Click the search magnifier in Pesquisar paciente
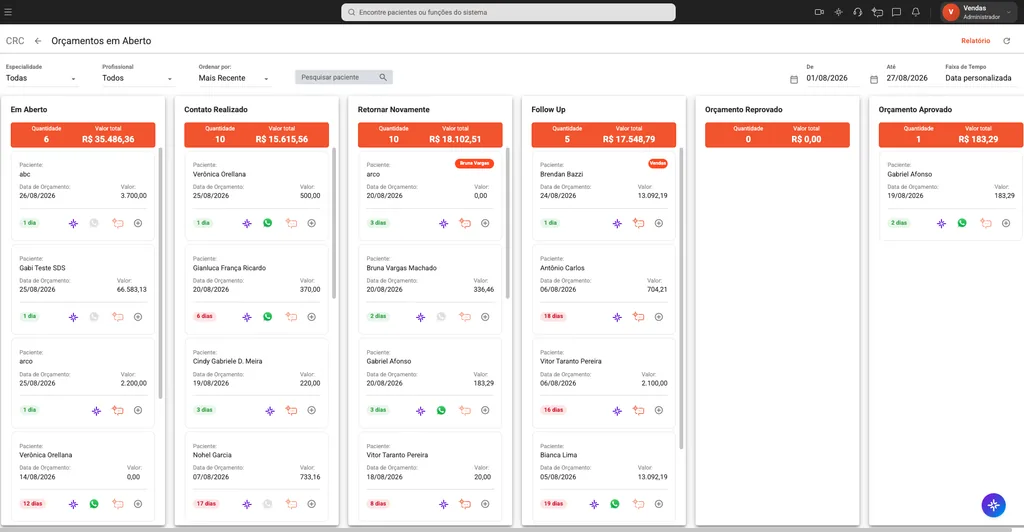Viewport: 1024px width, 532px height. [383, 77]
